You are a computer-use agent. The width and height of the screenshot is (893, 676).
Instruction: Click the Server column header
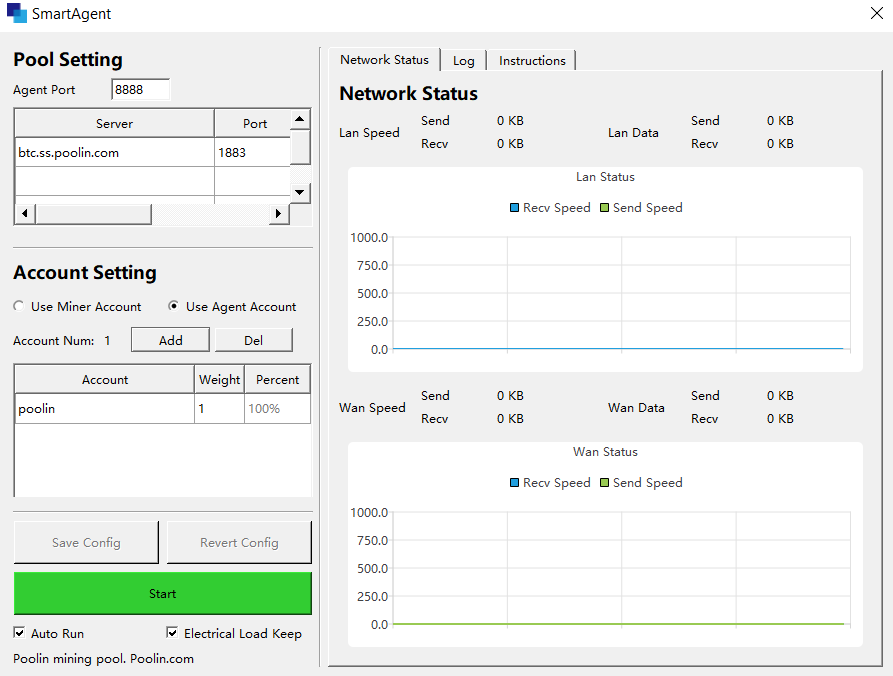[114, 124]
